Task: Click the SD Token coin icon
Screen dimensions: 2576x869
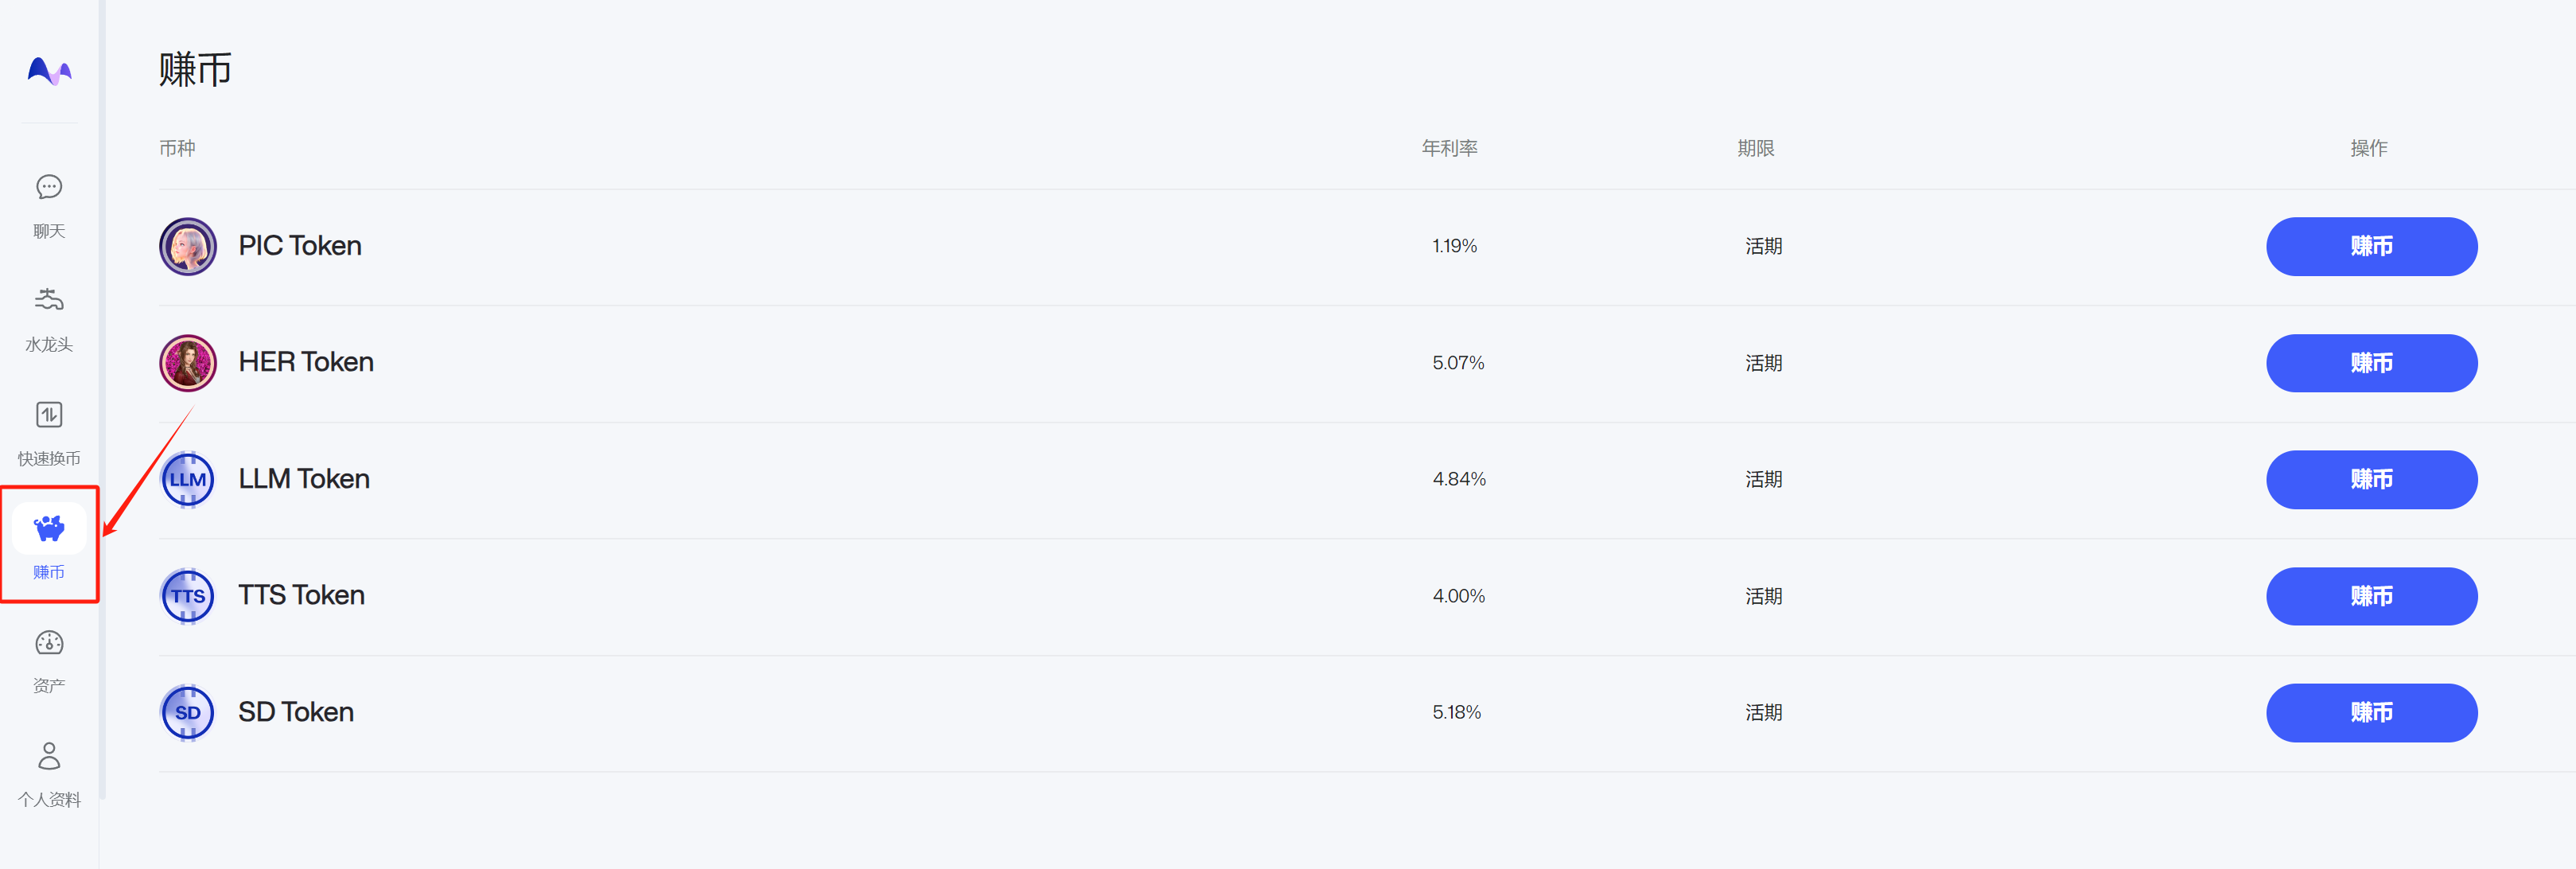Action: 188,713
